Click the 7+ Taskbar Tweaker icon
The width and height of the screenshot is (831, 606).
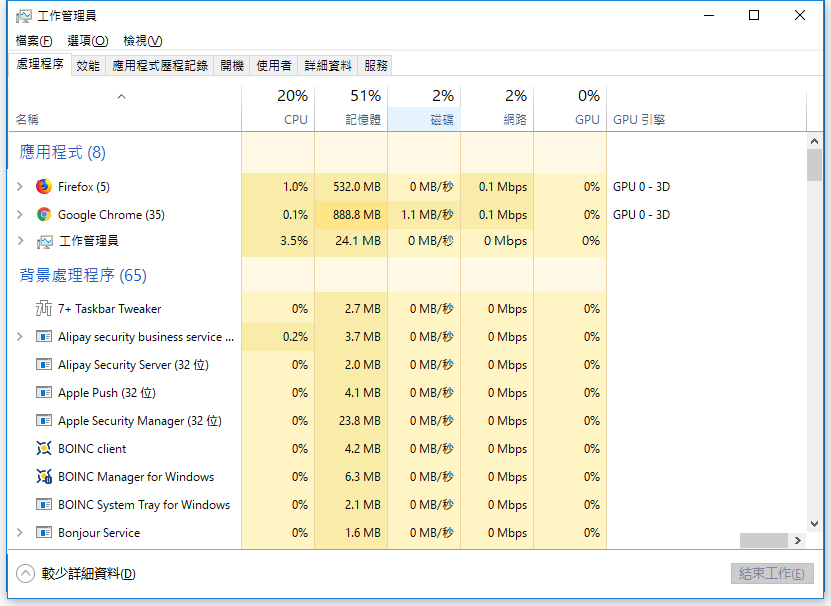[x=44, y=309]
